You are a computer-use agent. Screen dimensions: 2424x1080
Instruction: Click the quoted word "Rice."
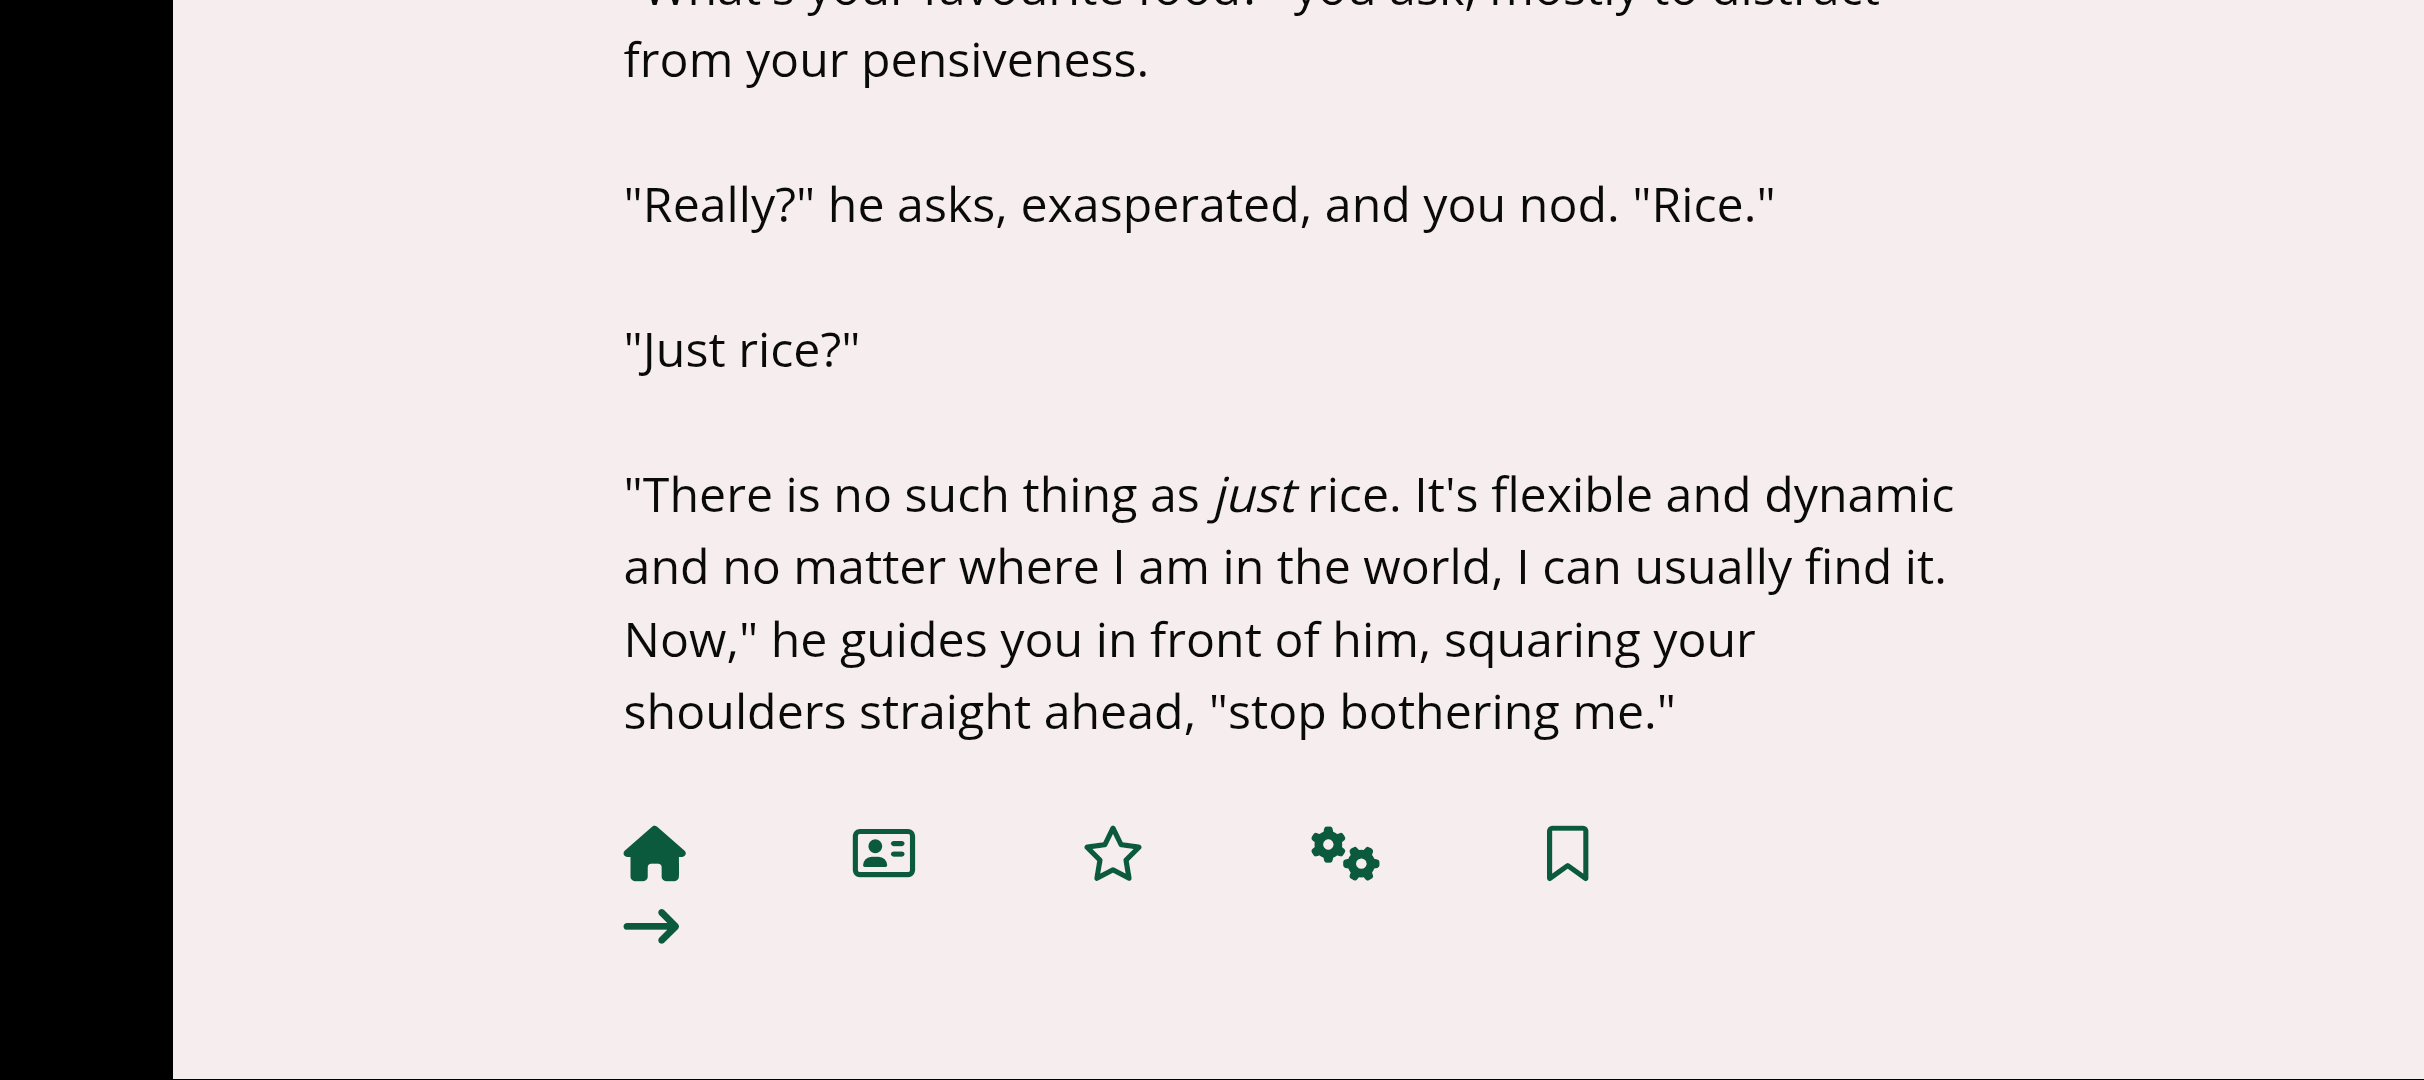[x=1704, y=206]
